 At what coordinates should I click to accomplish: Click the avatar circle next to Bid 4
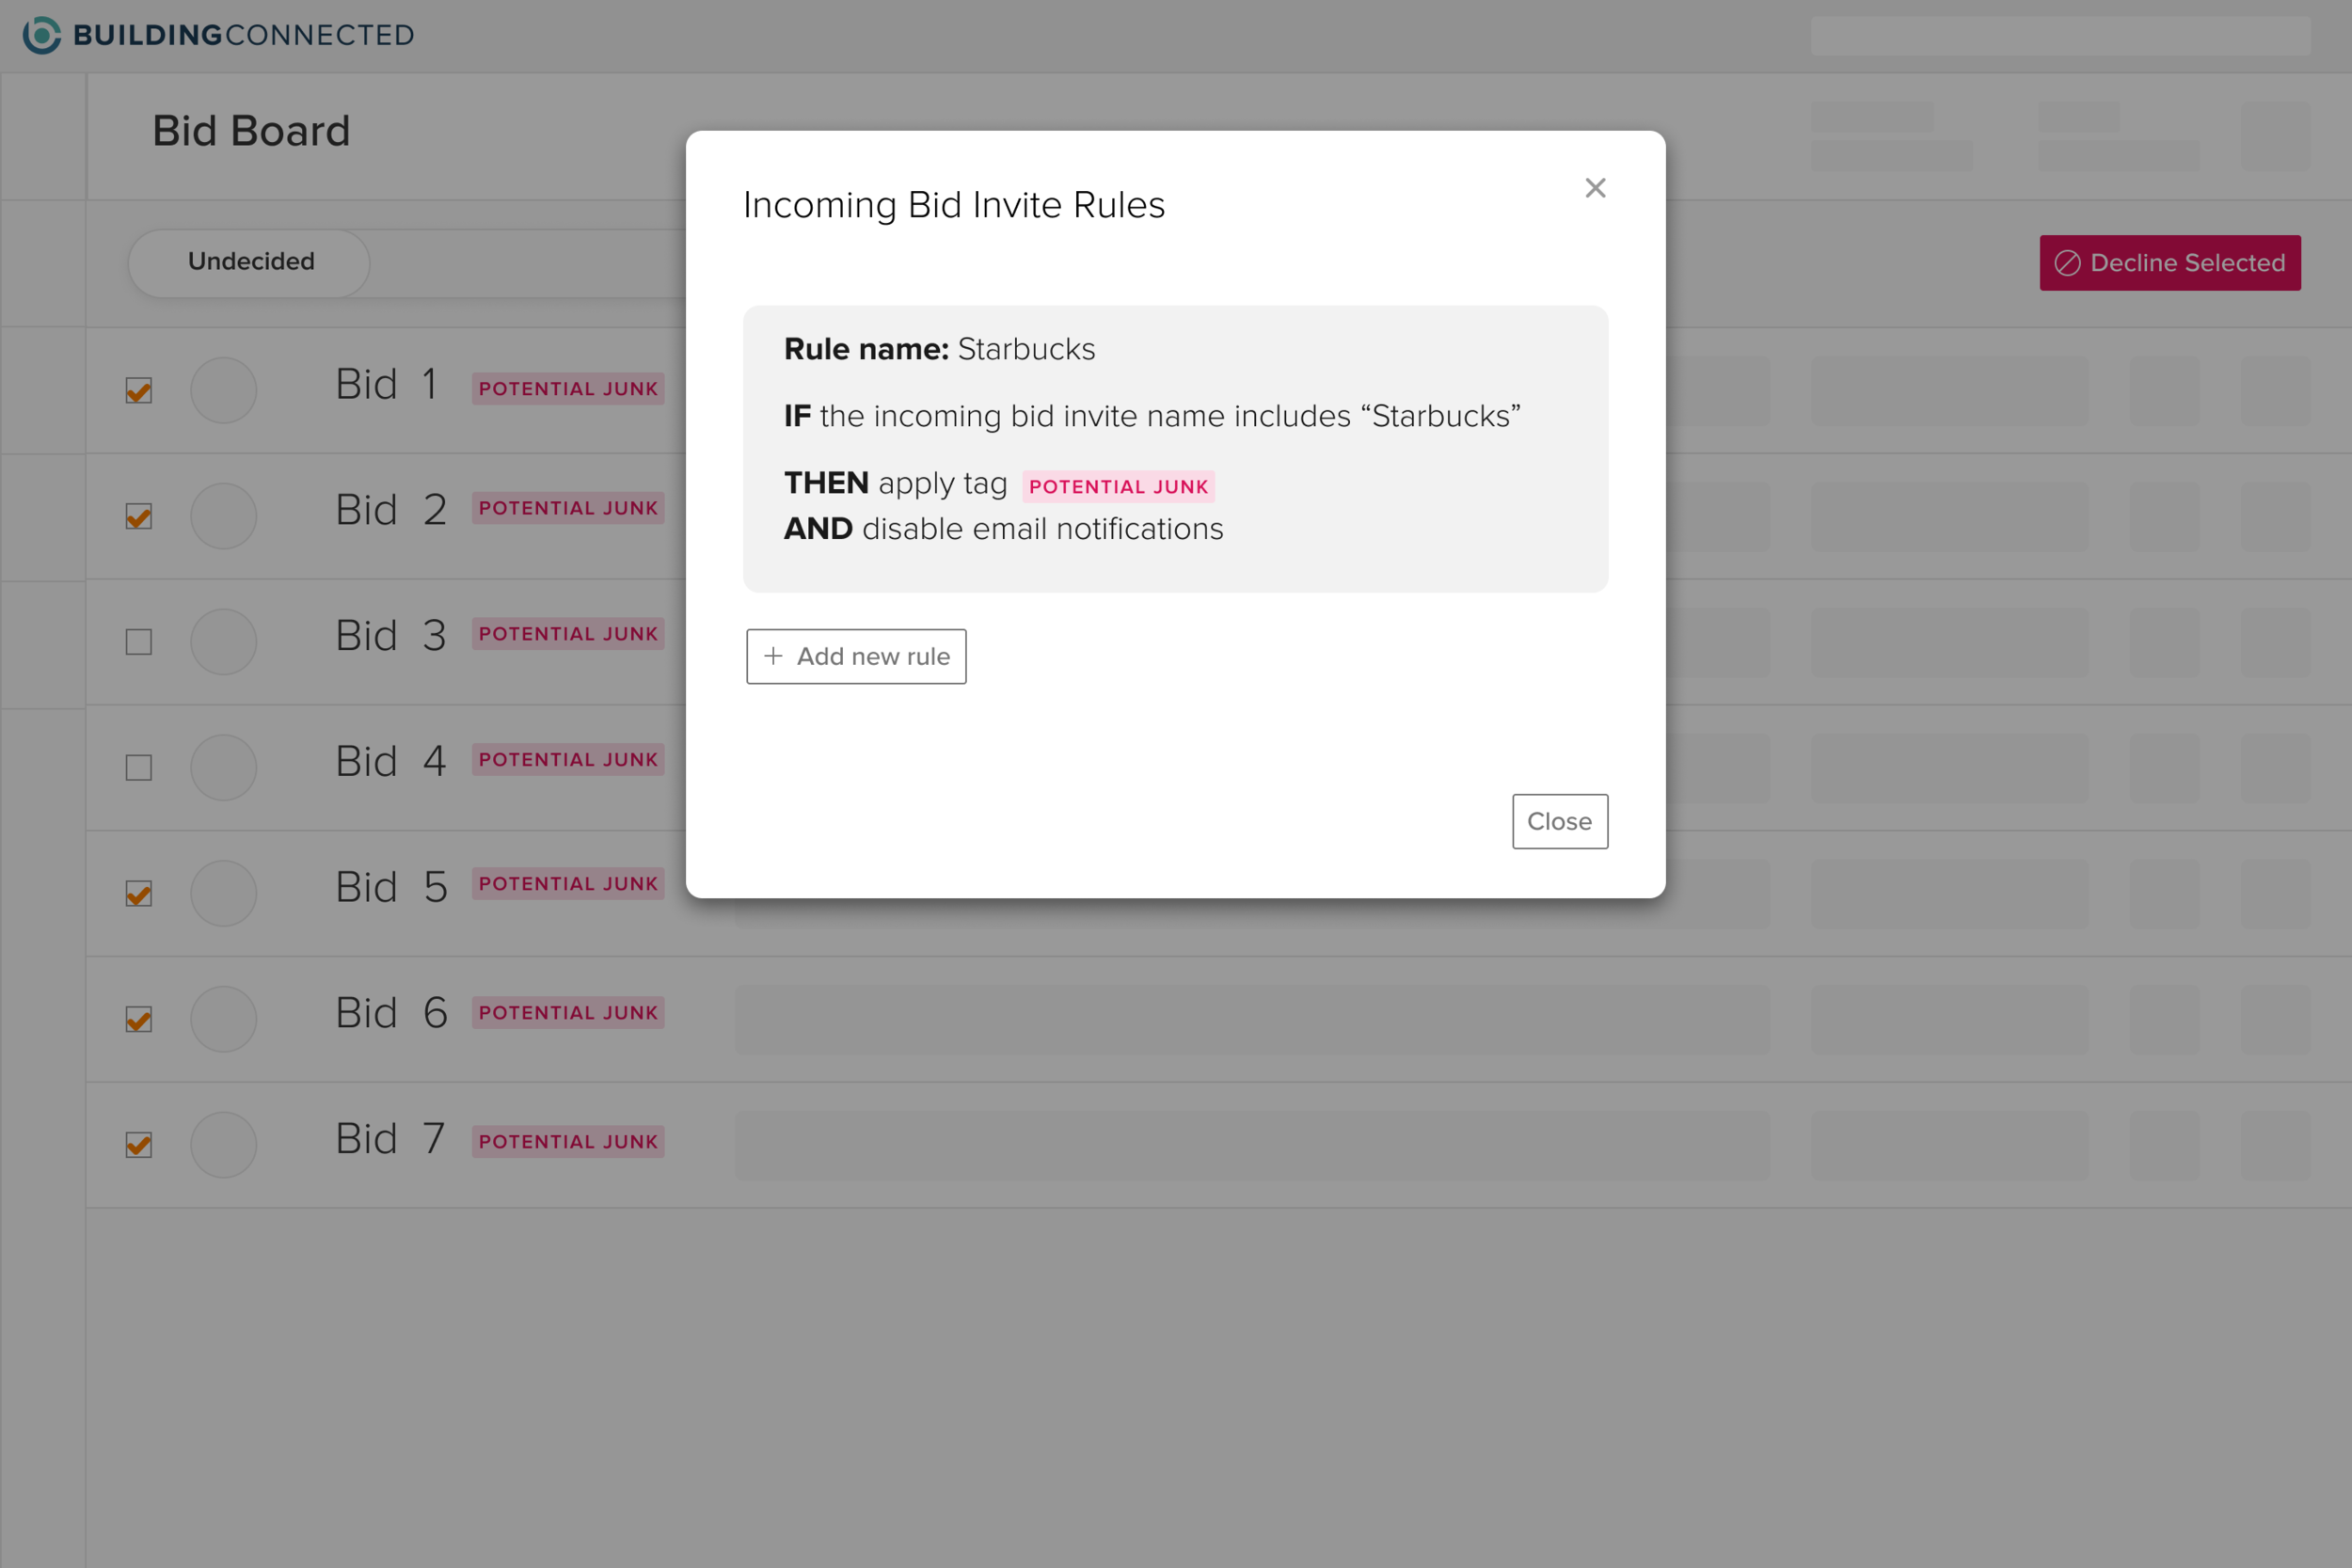point(223,767)
